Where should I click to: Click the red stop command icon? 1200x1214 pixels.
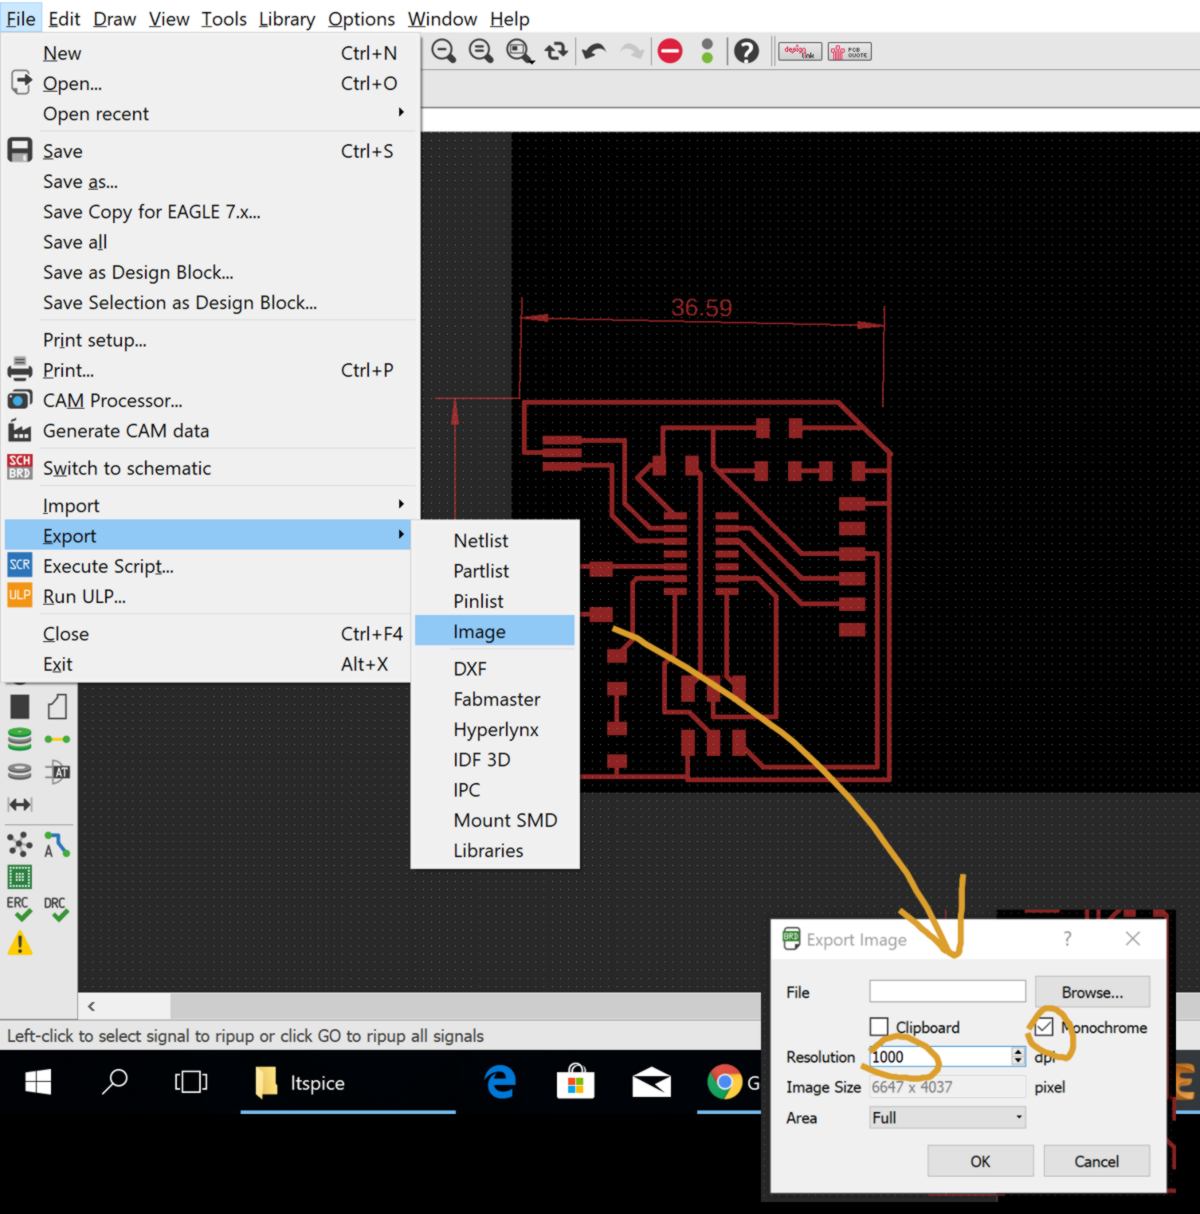pyautogui.click(x=670, y=51)
